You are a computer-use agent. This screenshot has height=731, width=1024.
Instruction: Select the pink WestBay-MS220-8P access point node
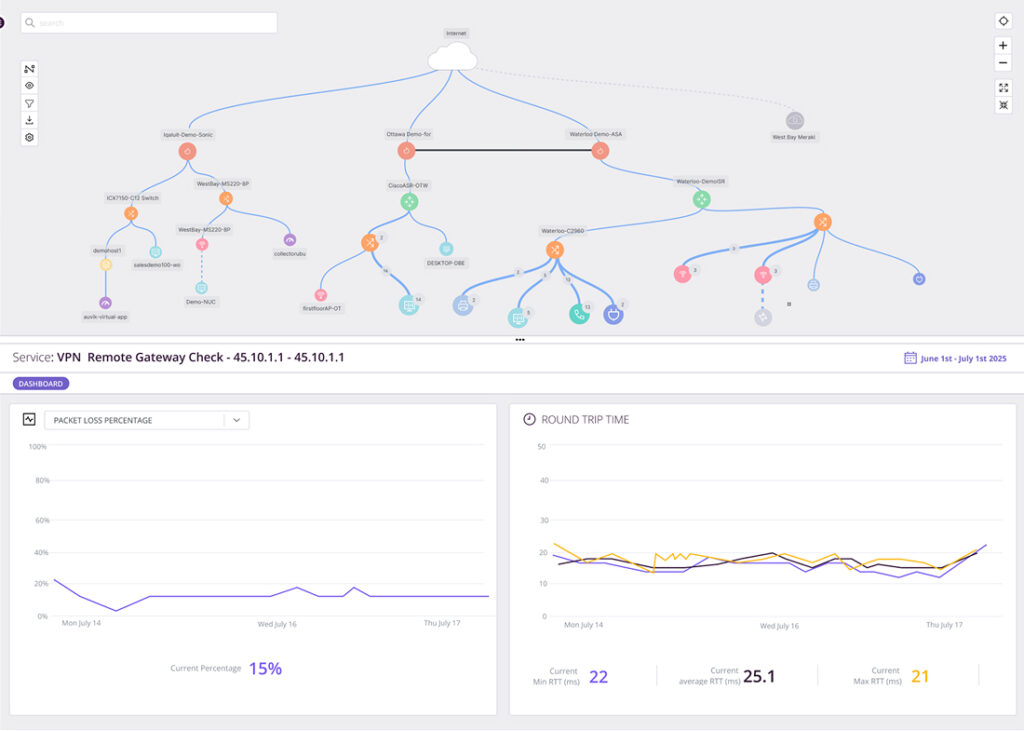(x=202, y=244)
